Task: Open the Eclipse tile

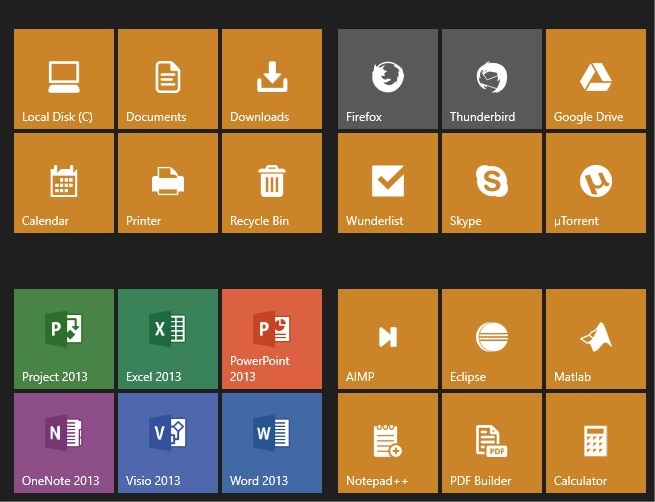Action: tap(492, 339)
